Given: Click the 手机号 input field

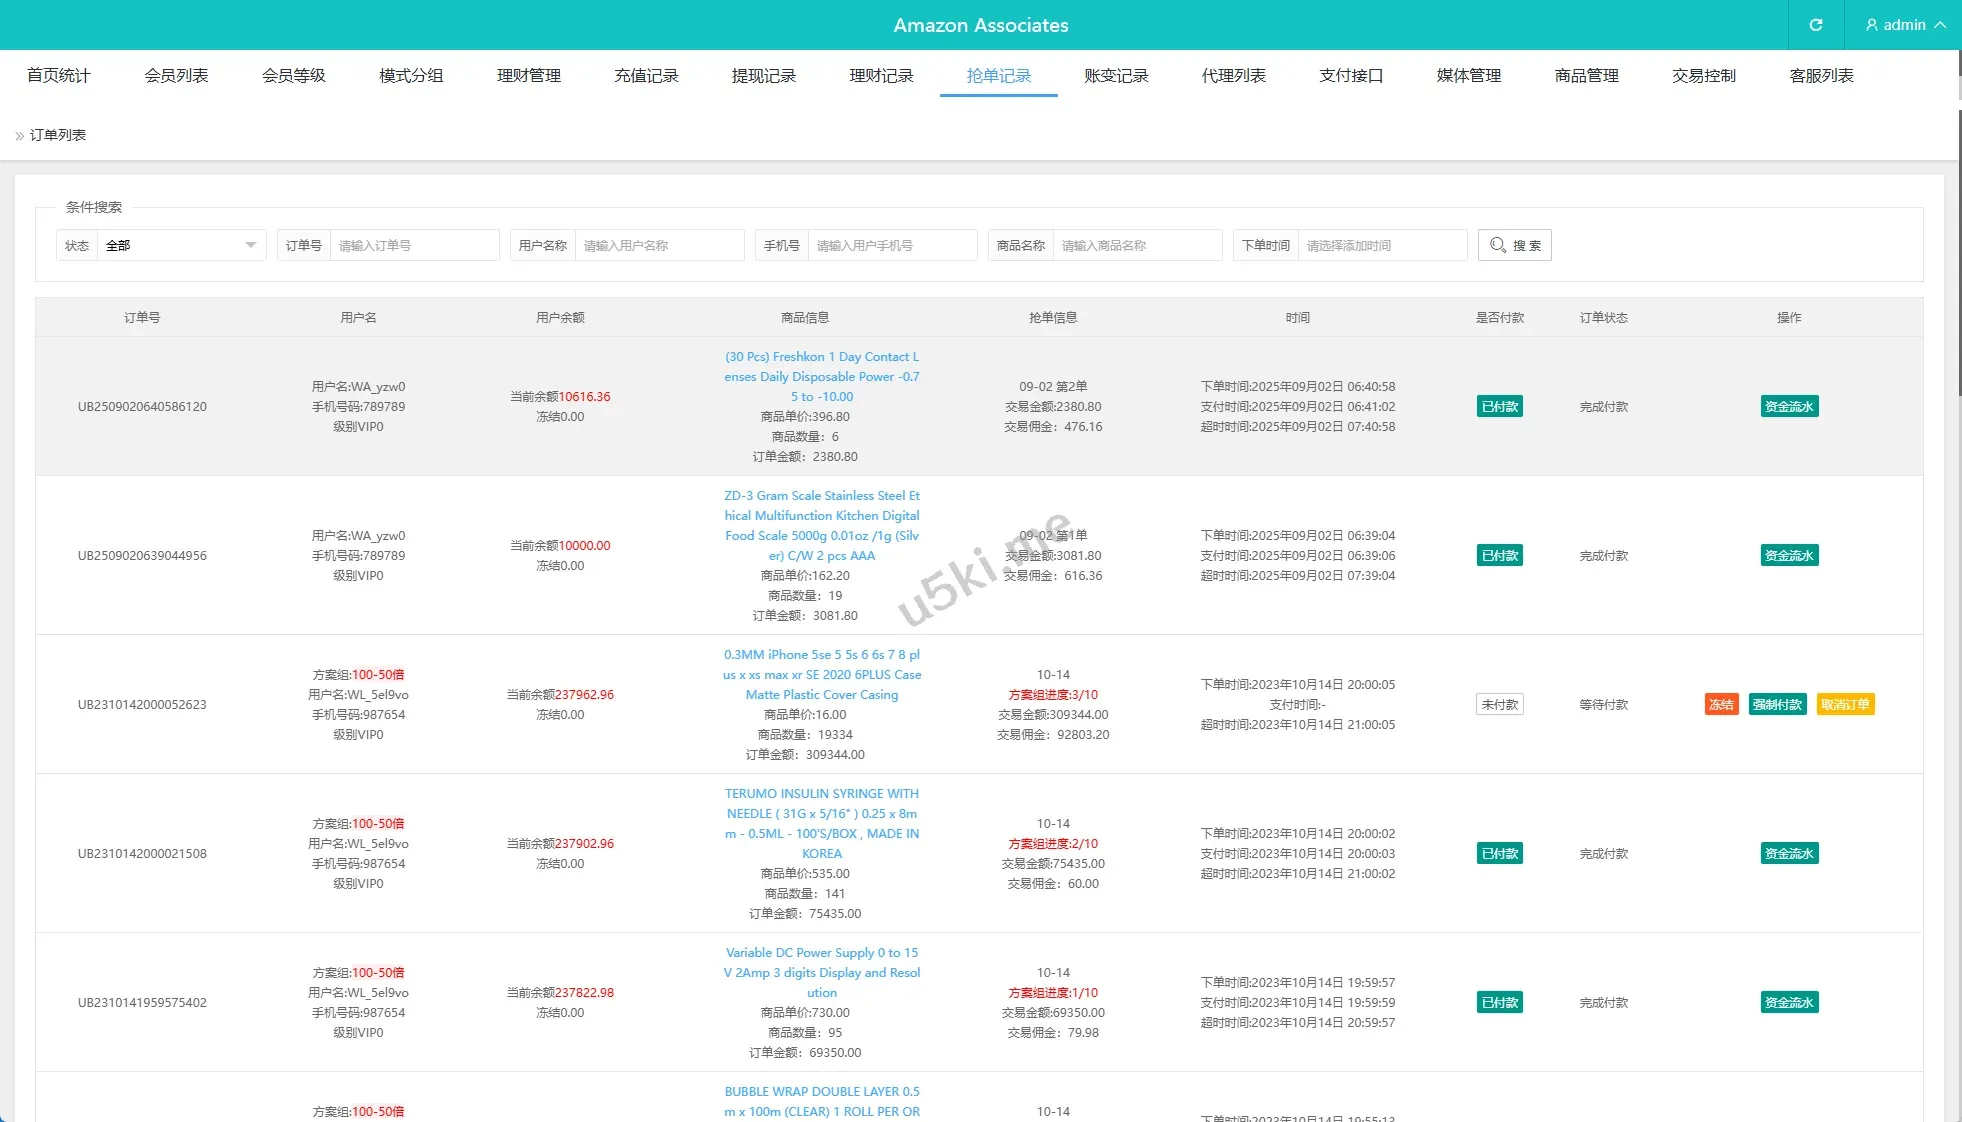Looking at the screenshot, I should (891, 245).
